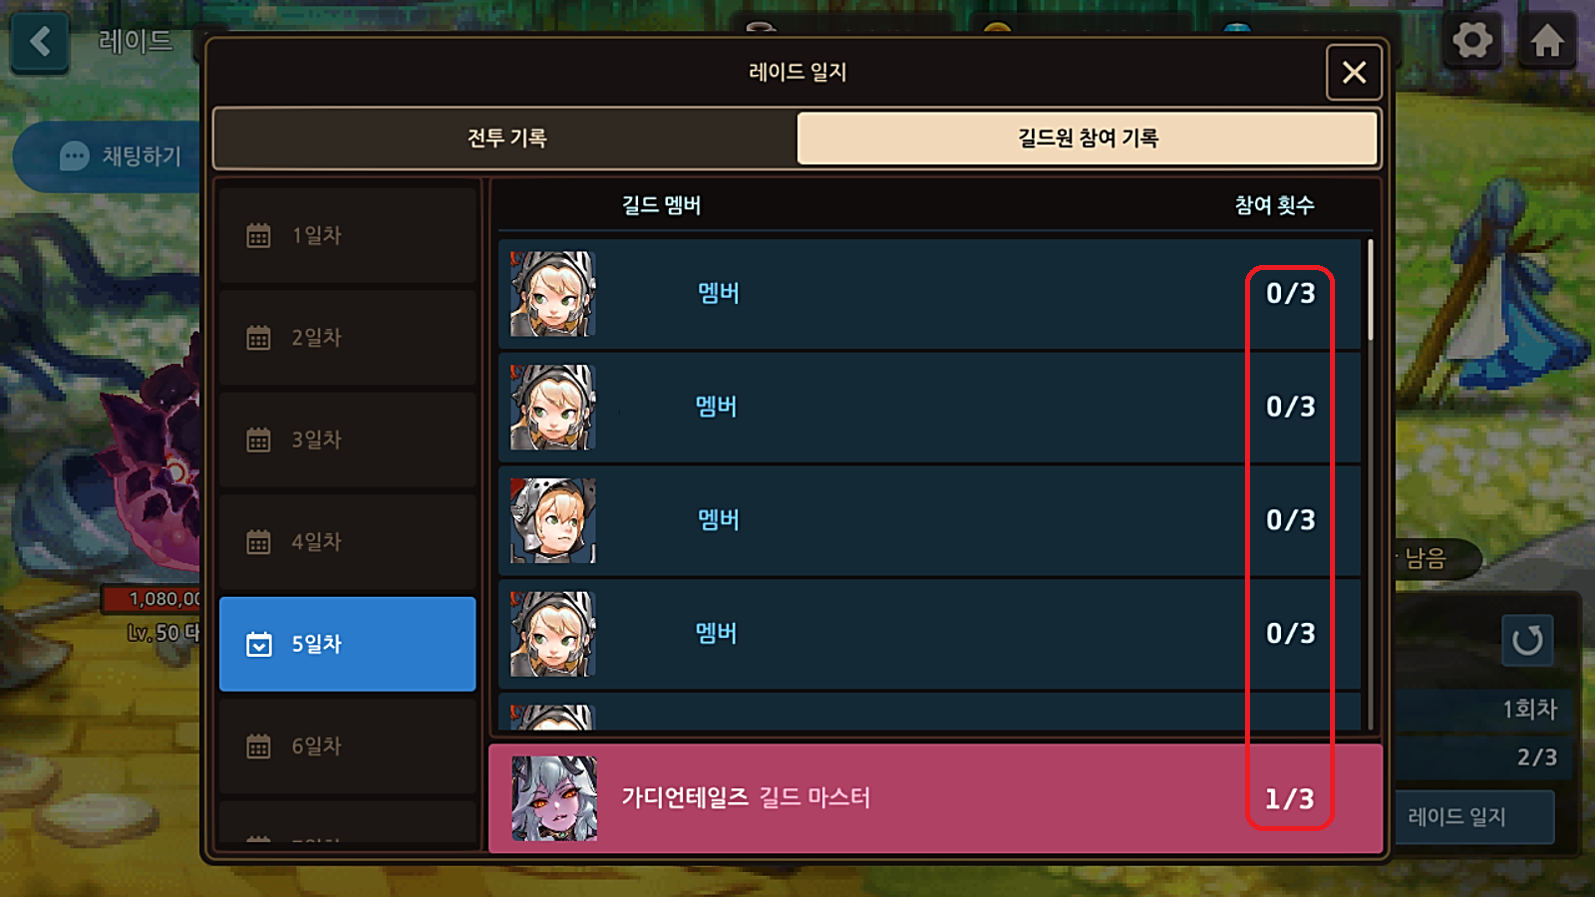
Task: Click the guild master avatar portrait
Action: [x=554, y=798]
